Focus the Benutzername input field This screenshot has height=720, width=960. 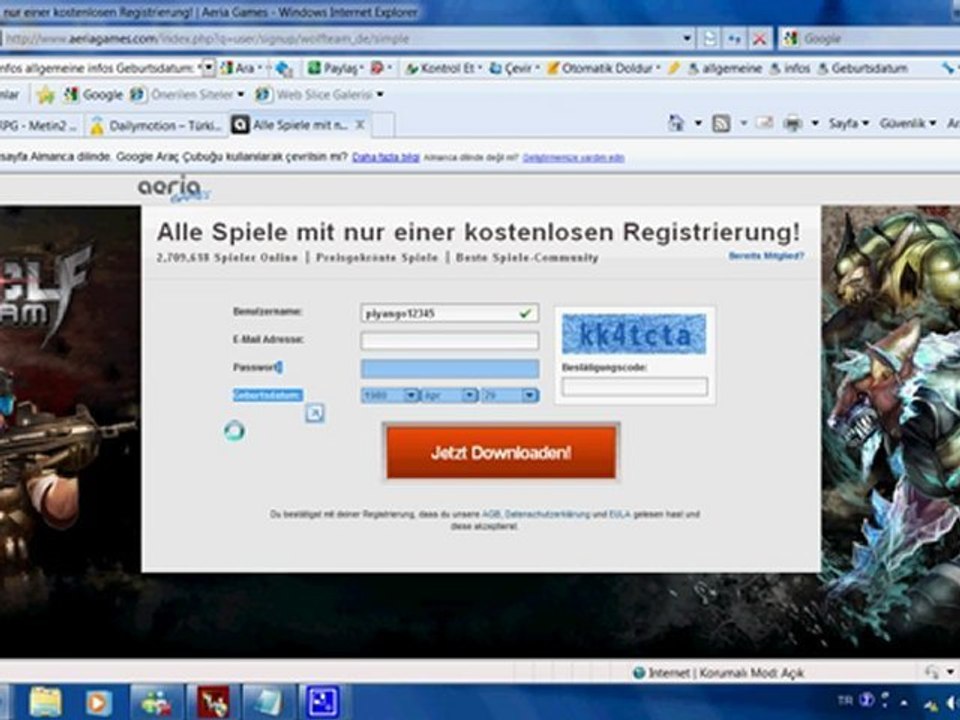pos(449,313)
